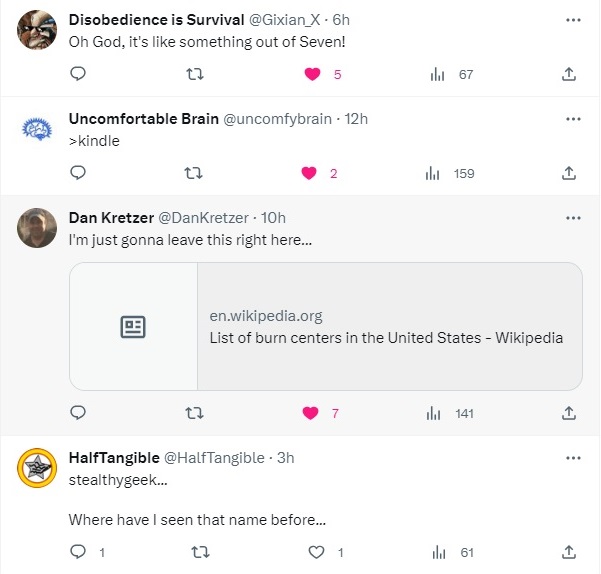Screen dimensions: 601x574
Task: Retweet the Uncomfortable Brain ">kindle" tweet
Action: 196,173
